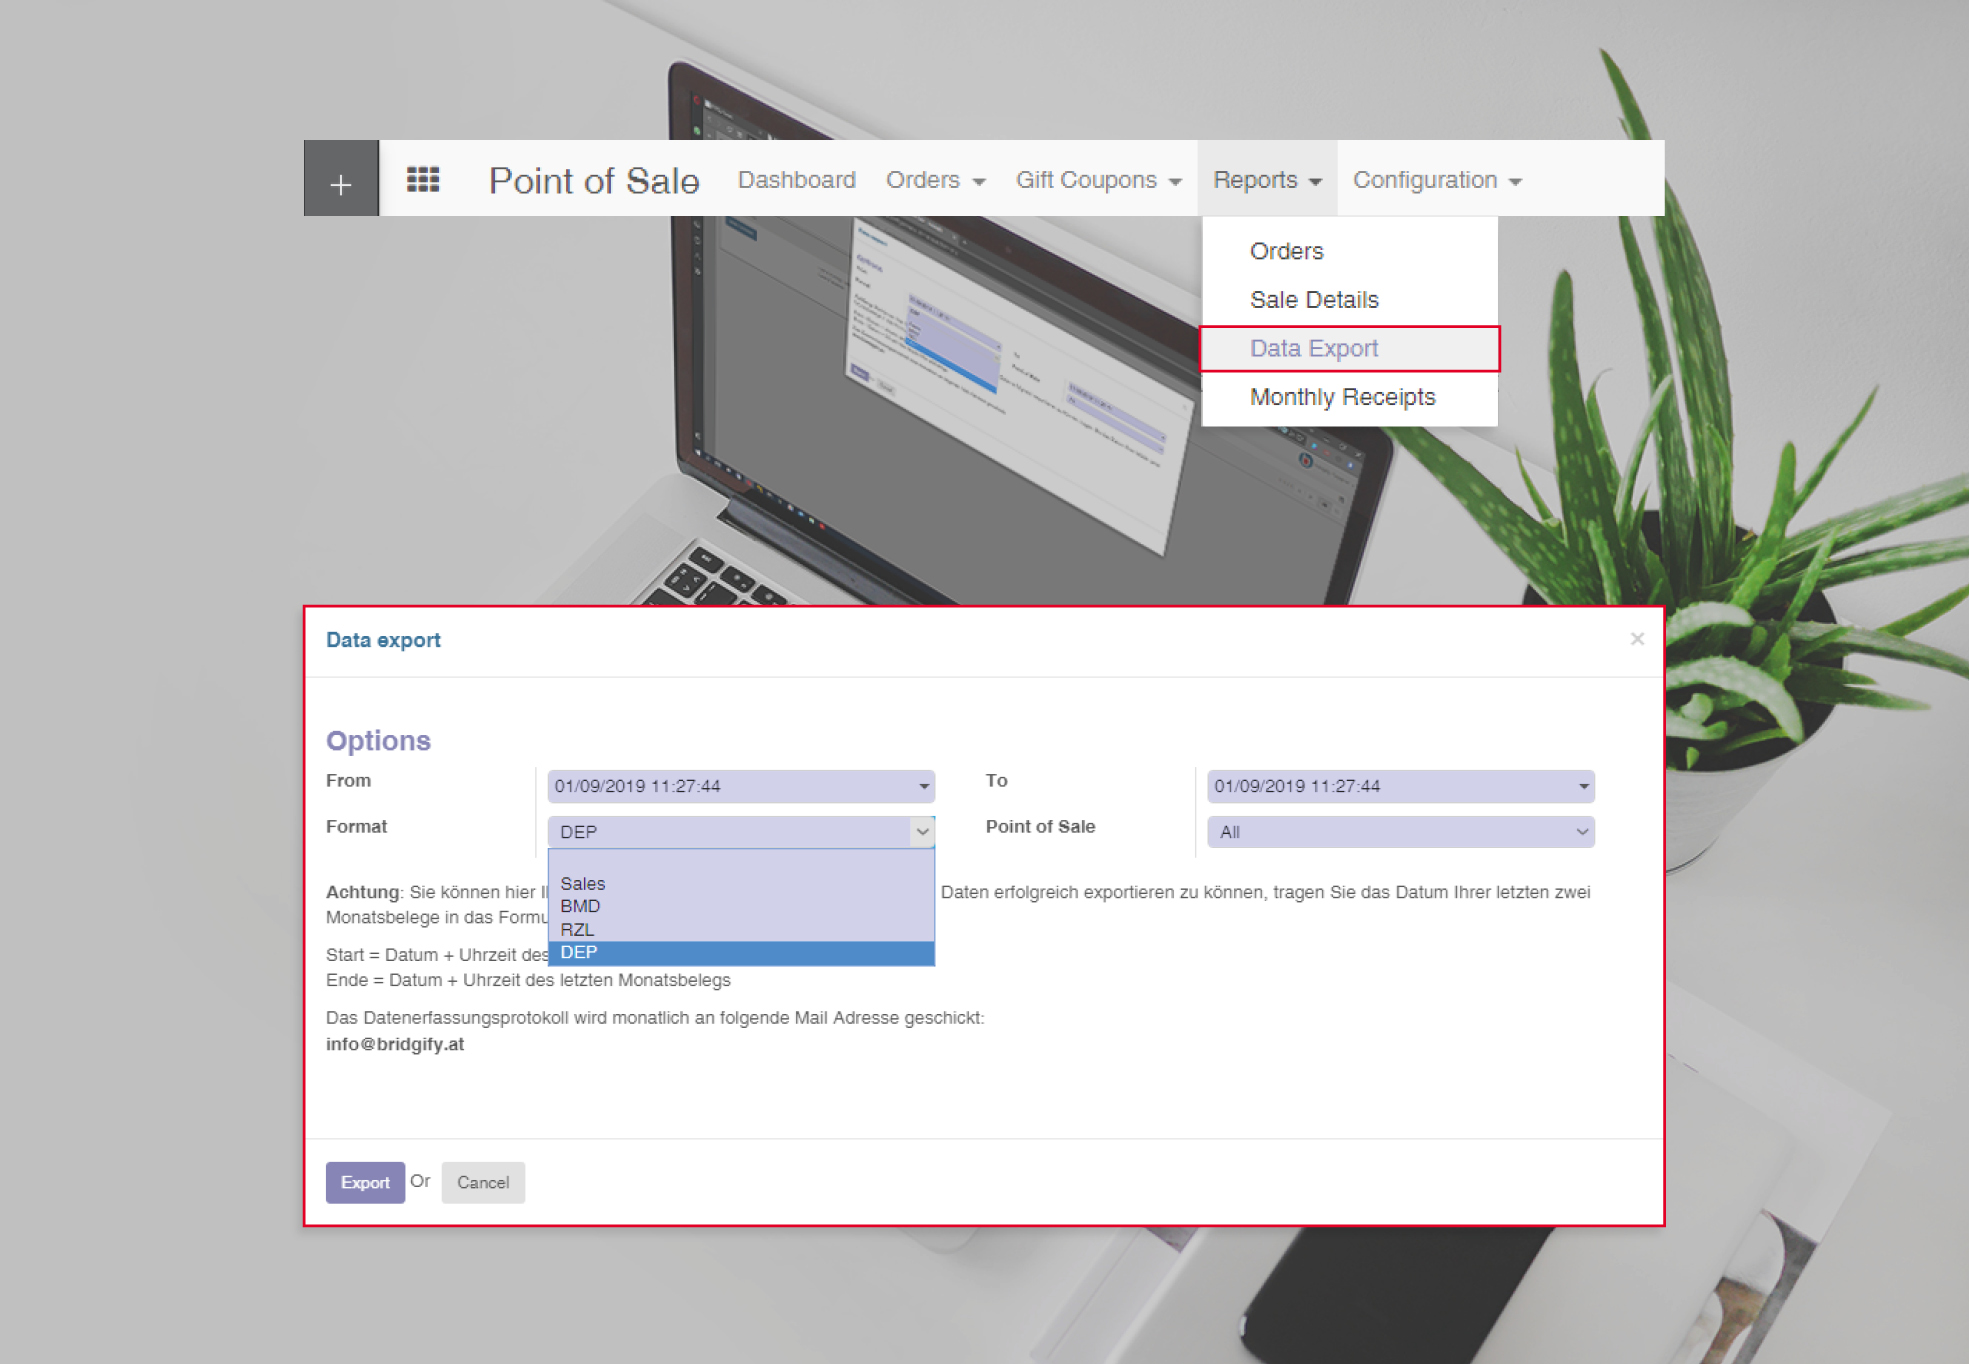Select BMD format option
The image size is (1969, 1364).
click(x=741, y=906)
